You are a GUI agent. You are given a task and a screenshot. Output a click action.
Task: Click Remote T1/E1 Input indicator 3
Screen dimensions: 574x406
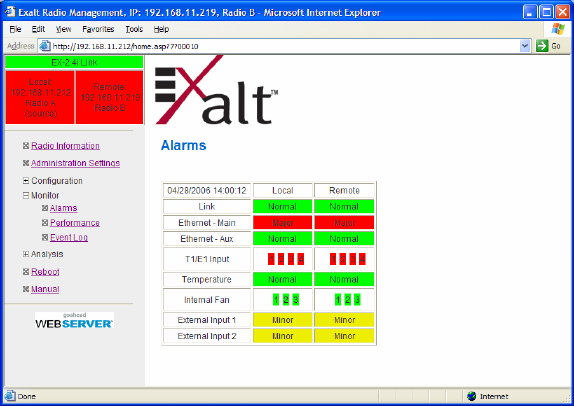click(x=353, y=259)
